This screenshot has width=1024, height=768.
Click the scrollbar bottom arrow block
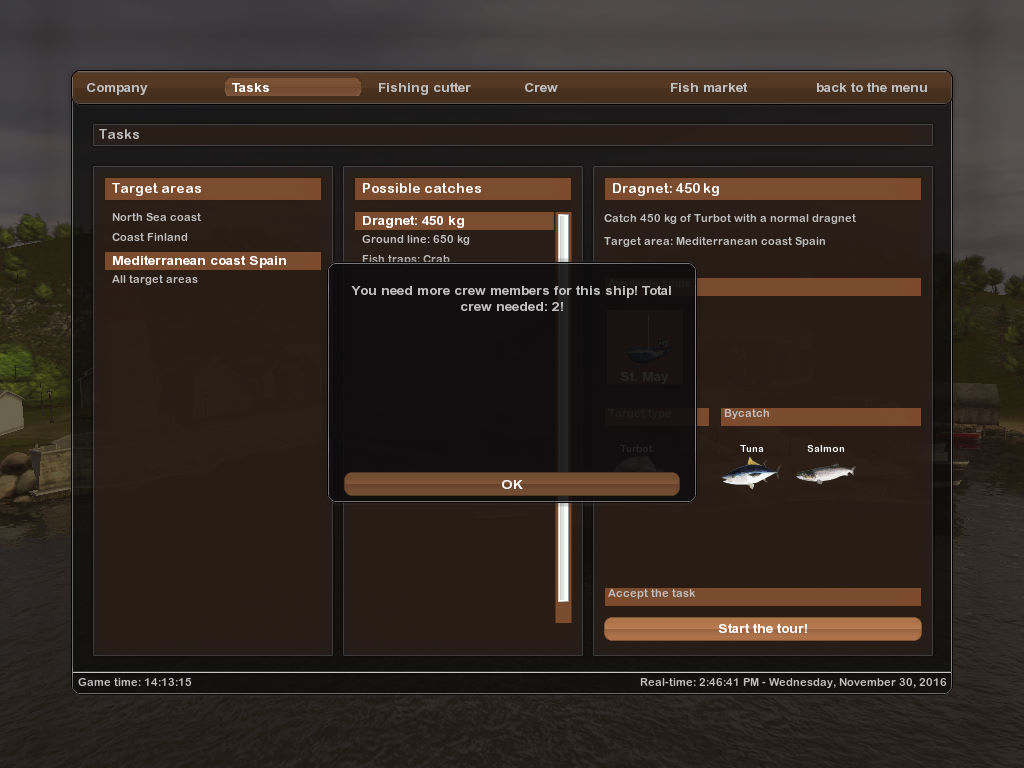[x=563, y=613]
